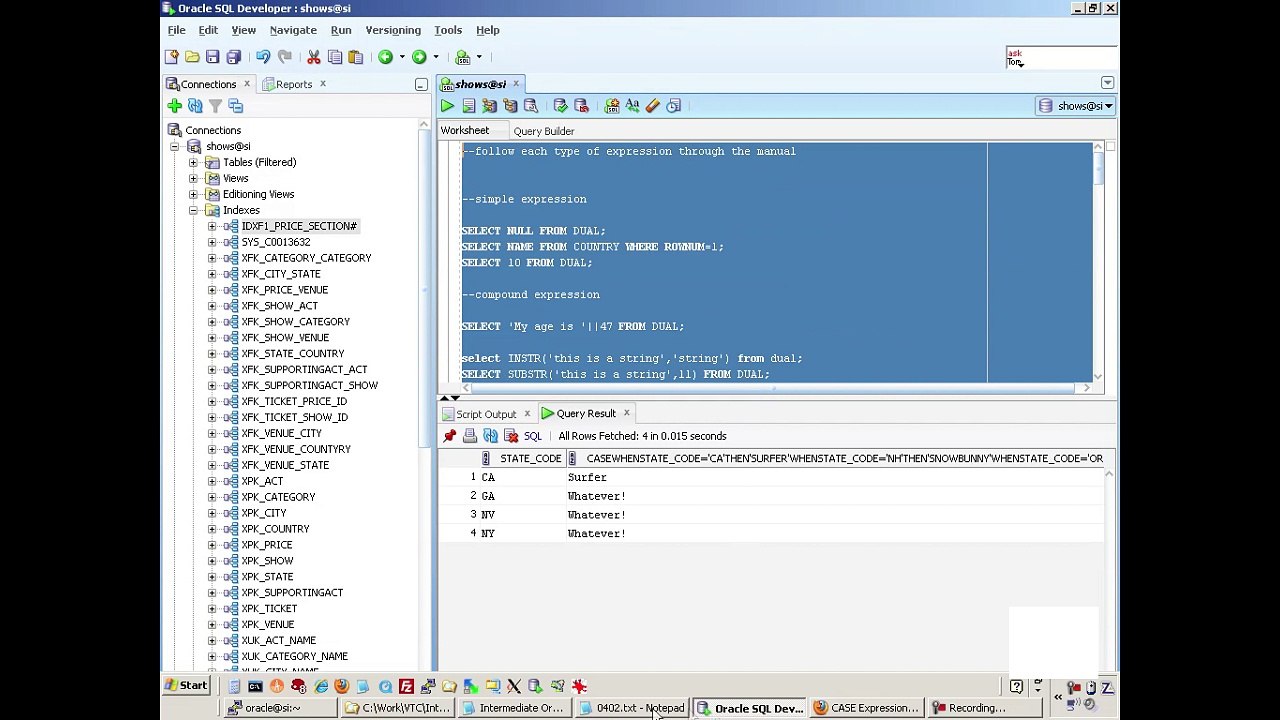Clear the worksheet with the eraser icon

653,106
